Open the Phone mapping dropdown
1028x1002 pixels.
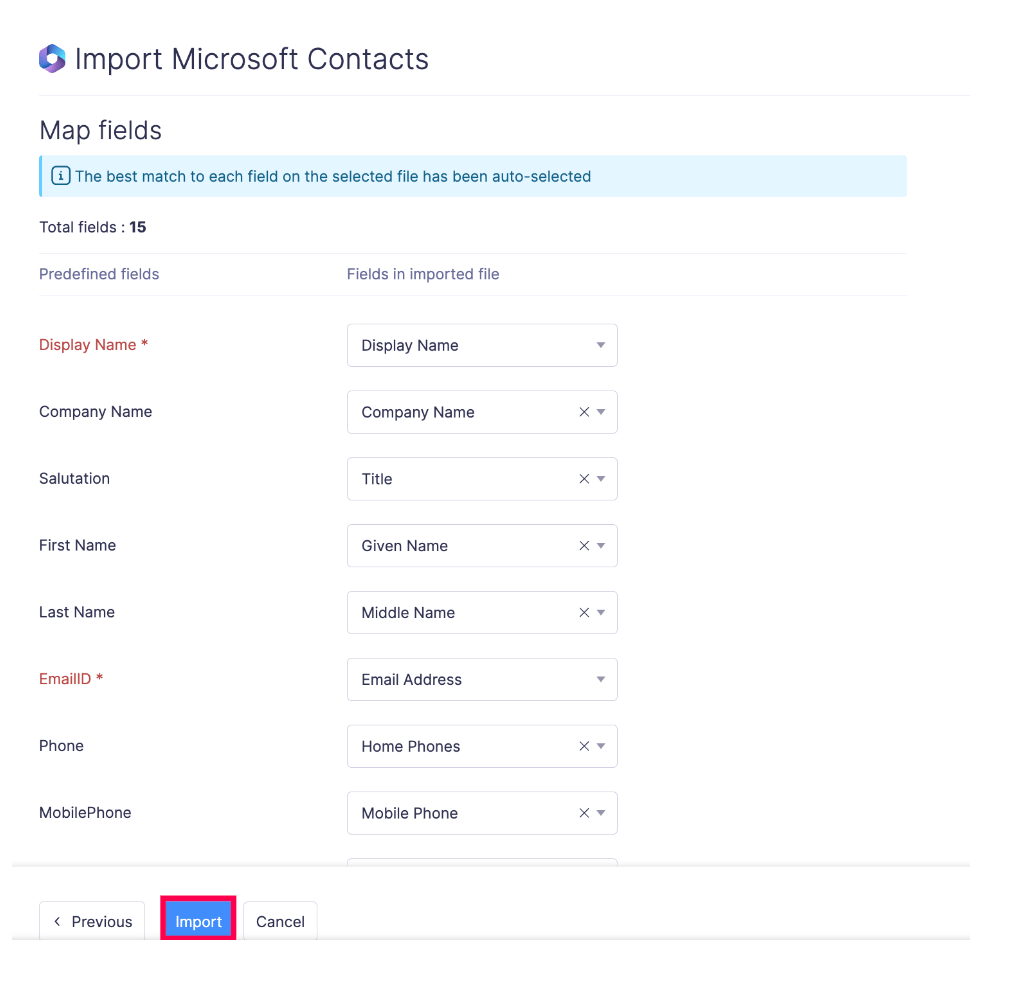point(604,745)
